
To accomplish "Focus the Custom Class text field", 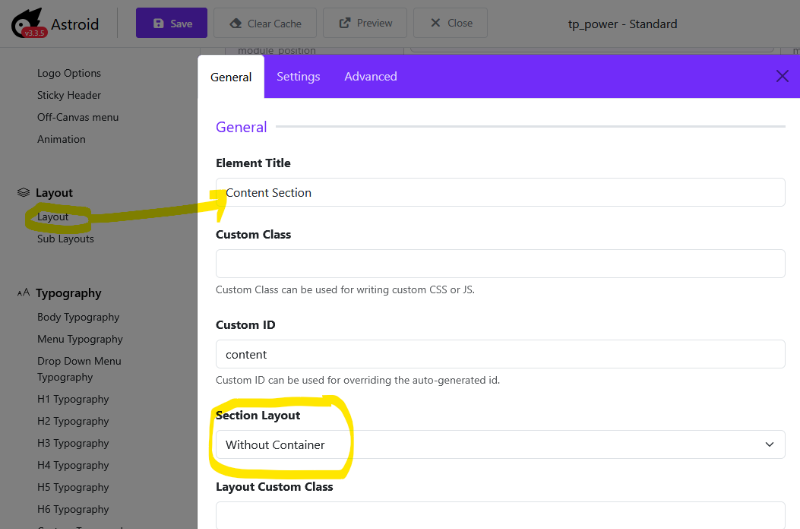I will (500, 264).
